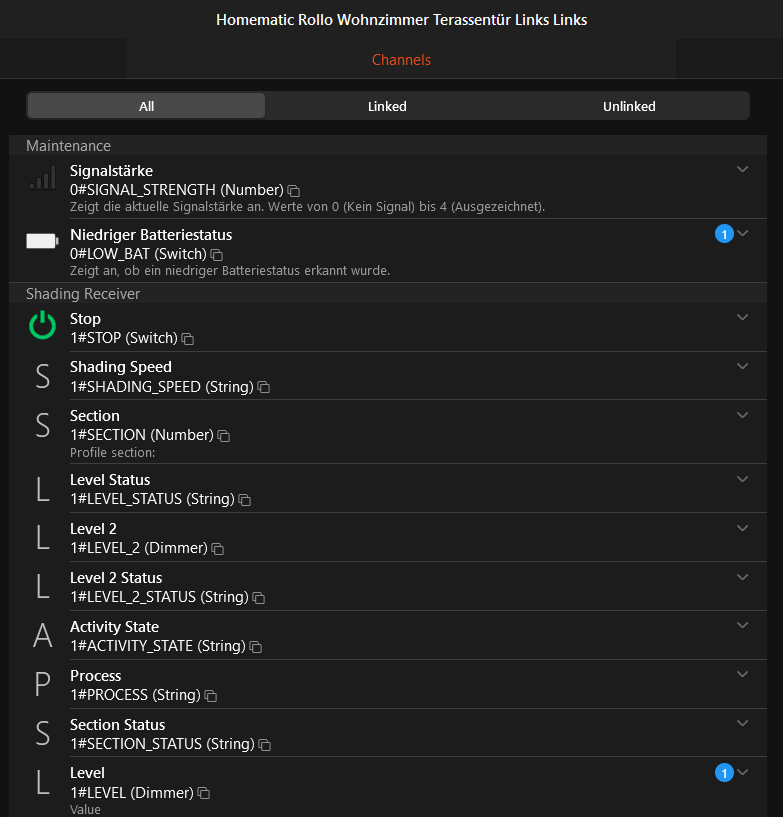
Task: Select the All filter segment
Action: 147,106
